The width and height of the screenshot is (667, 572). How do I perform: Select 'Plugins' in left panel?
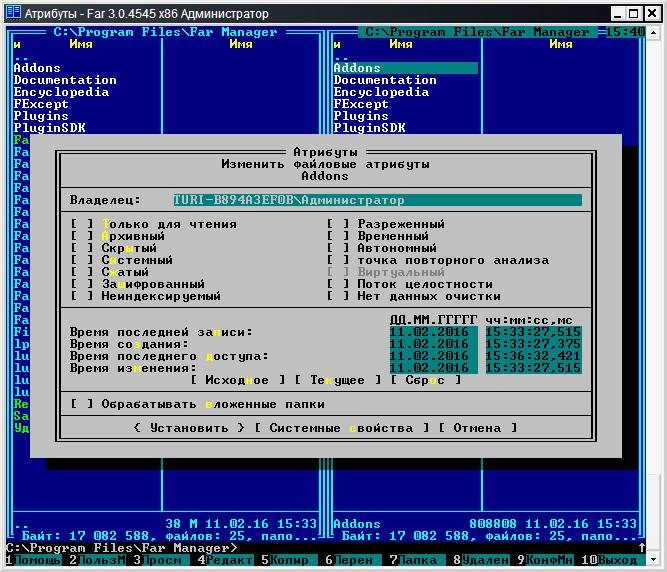(x=41, y=116)
